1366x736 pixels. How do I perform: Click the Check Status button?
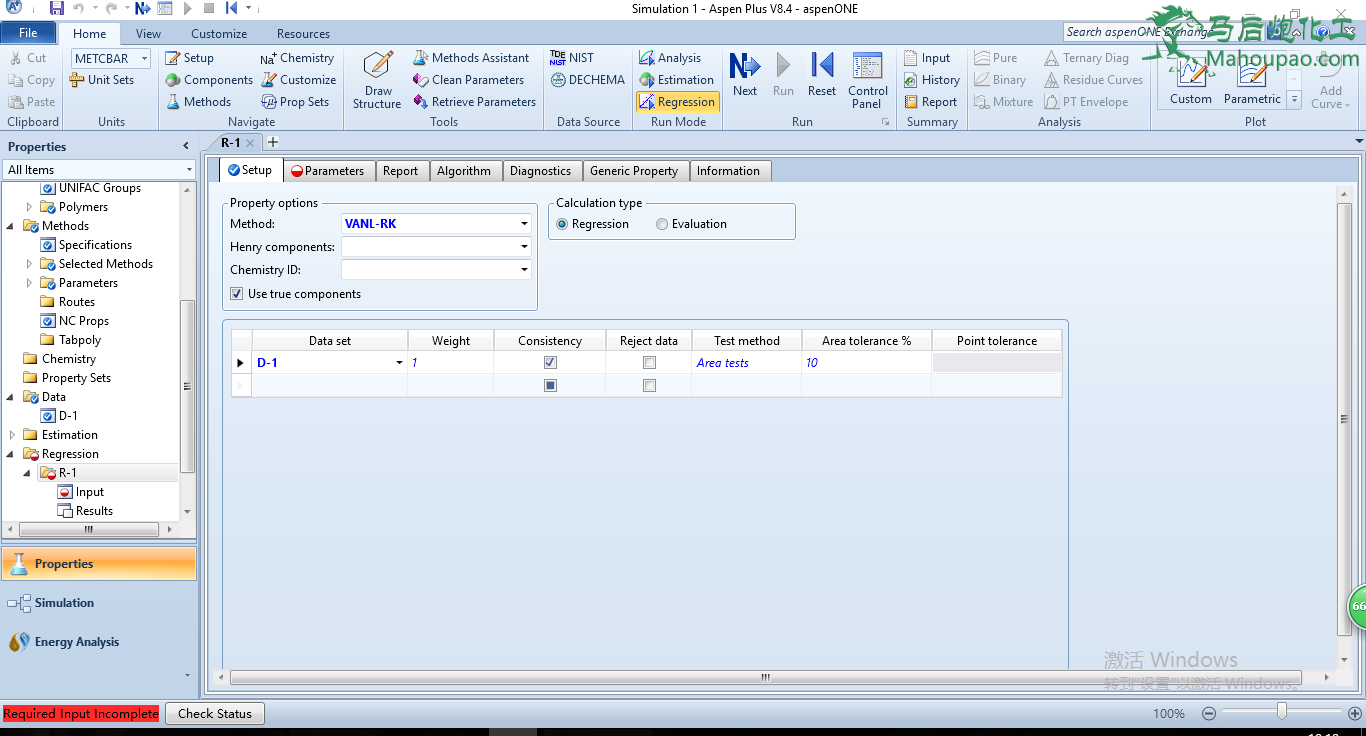click(215, 713)
